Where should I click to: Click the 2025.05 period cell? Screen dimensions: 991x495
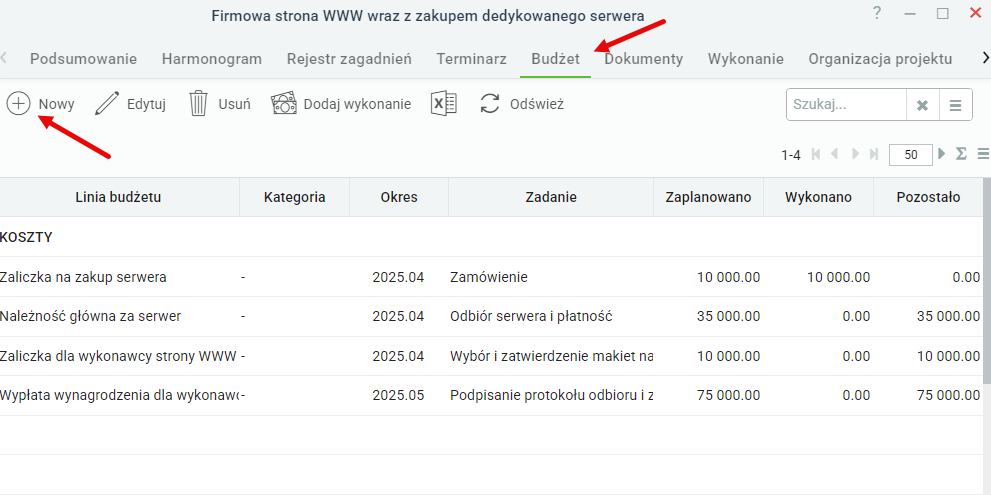399,396
